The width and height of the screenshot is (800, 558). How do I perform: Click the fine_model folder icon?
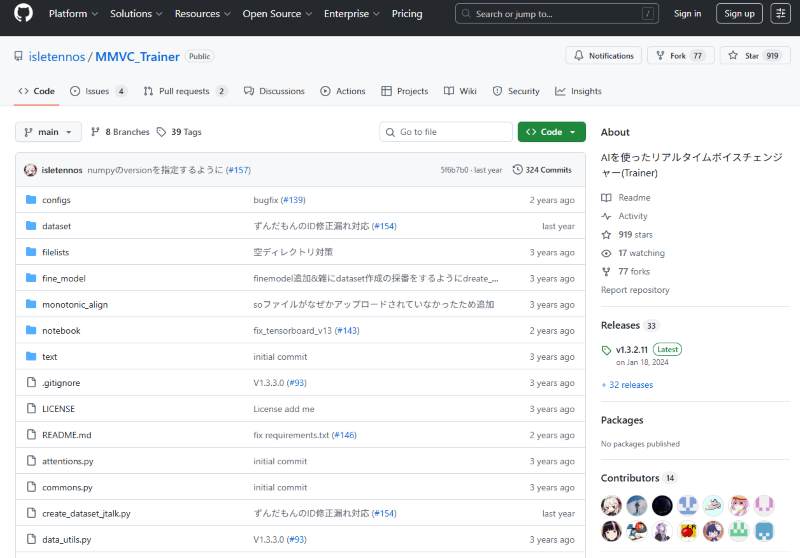(x=31, y=278)
